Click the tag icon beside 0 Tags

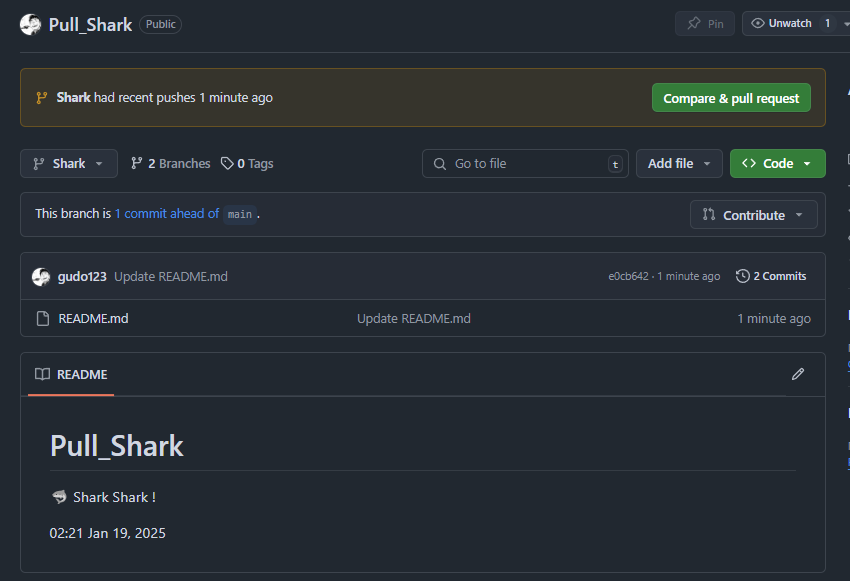tap(227, 163)
